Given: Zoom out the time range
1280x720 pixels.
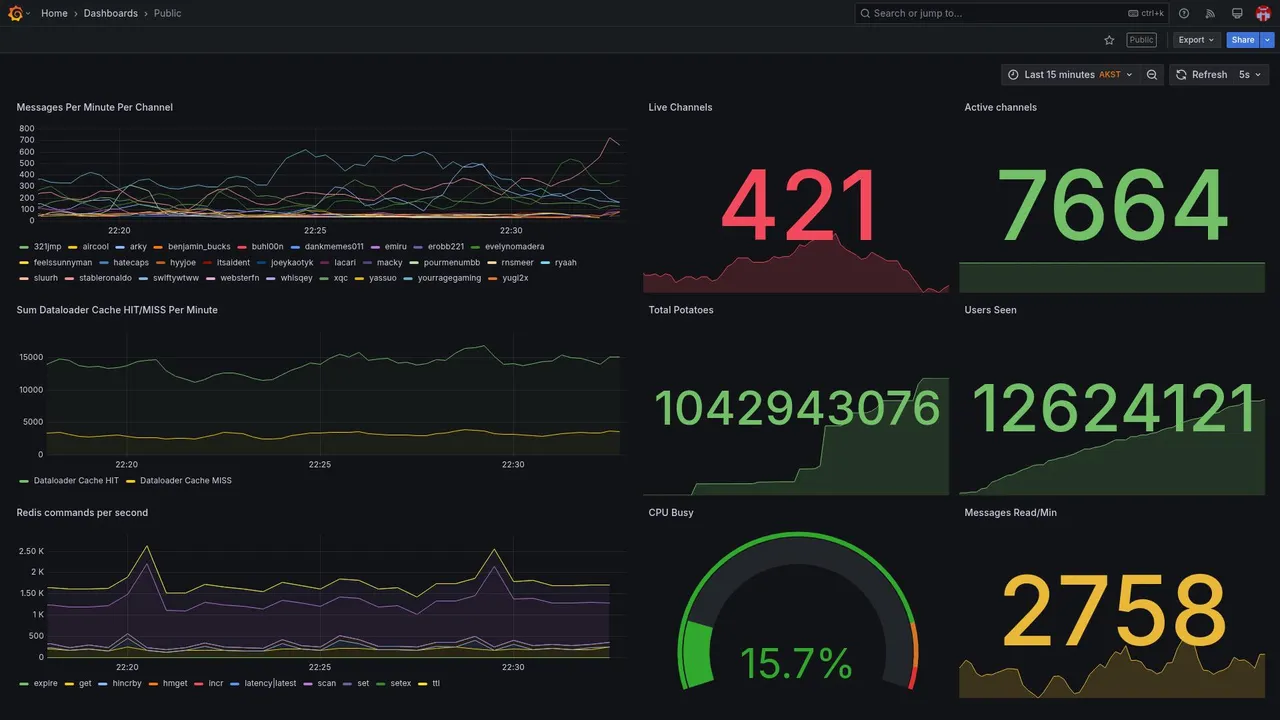Looking at the screenshot, I should pos(1152,75).
